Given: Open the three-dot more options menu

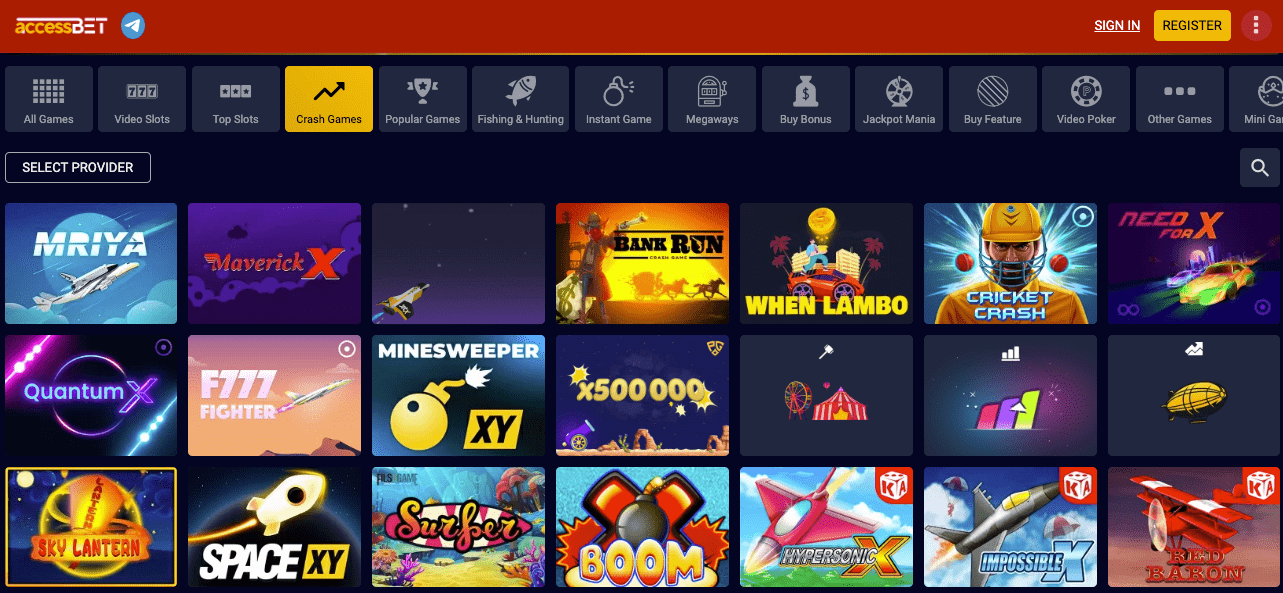Looking at the screenshot, I should pos(1256,26).
